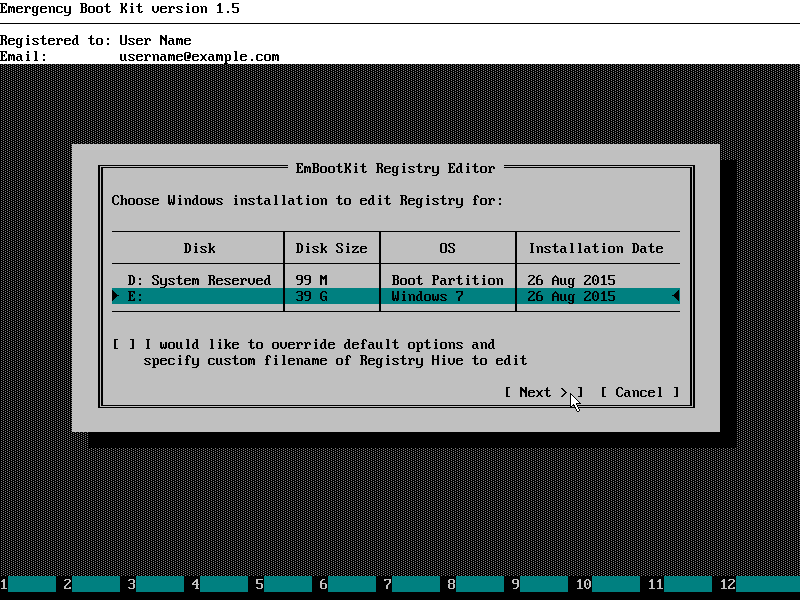Click the 'Choose Windows installation' prompt text
800x600 pixels.
click(x=307, y=200)
